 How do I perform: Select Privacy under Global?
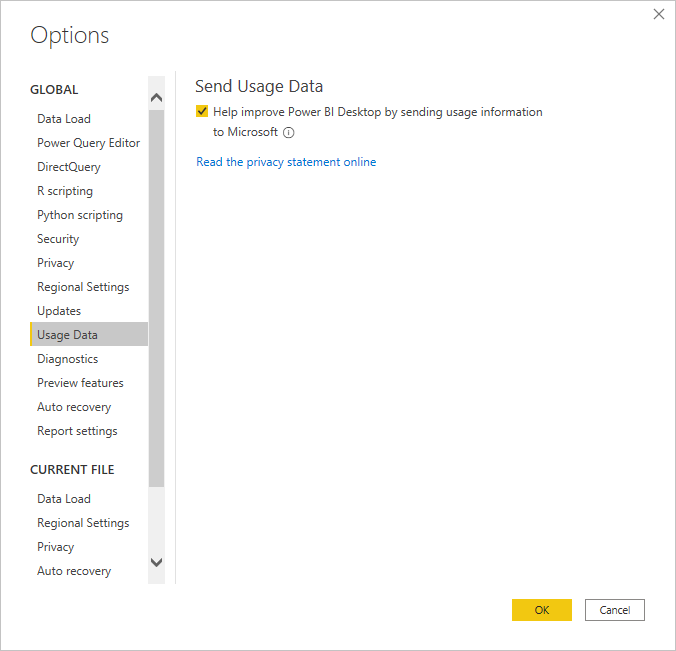55,263
